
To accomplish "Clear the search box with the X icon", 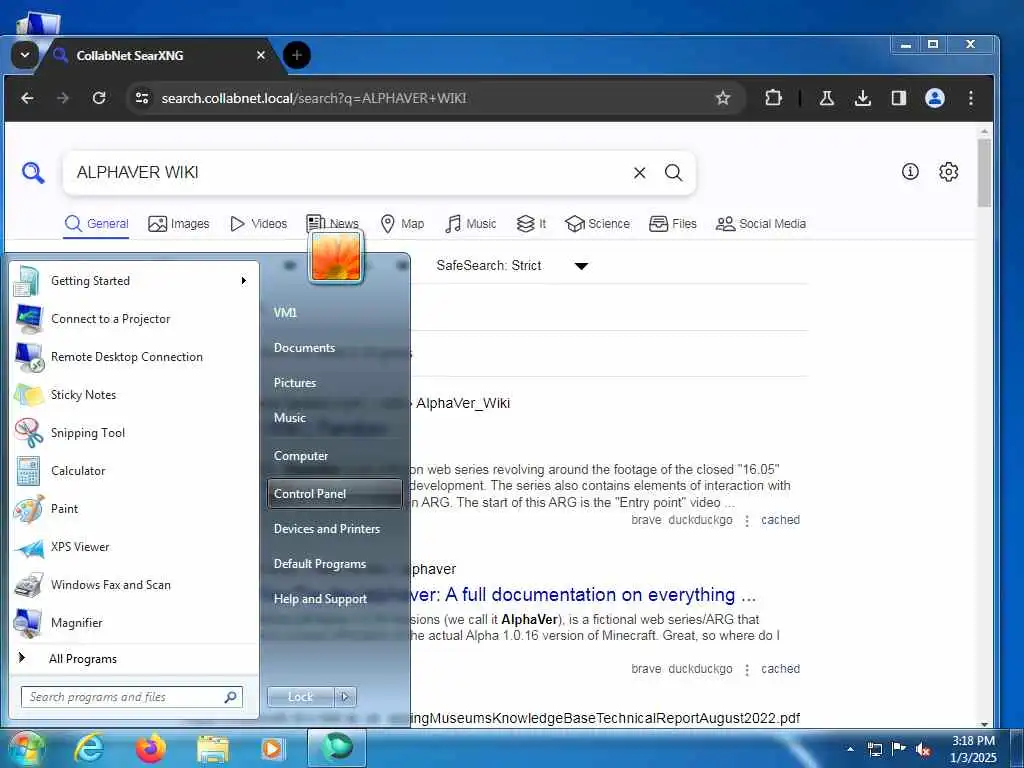I will tap(639, 172).
